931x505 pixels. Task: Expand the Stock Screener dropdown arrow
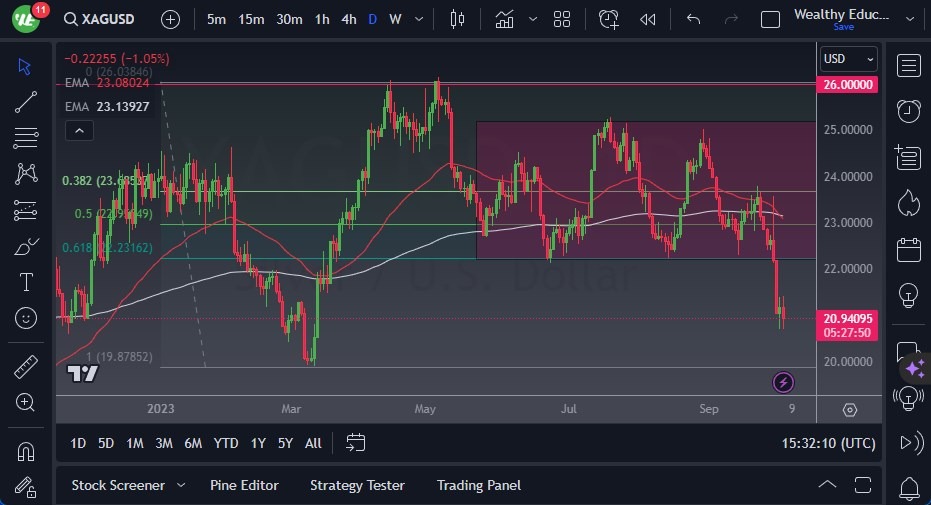coord(181,485)
